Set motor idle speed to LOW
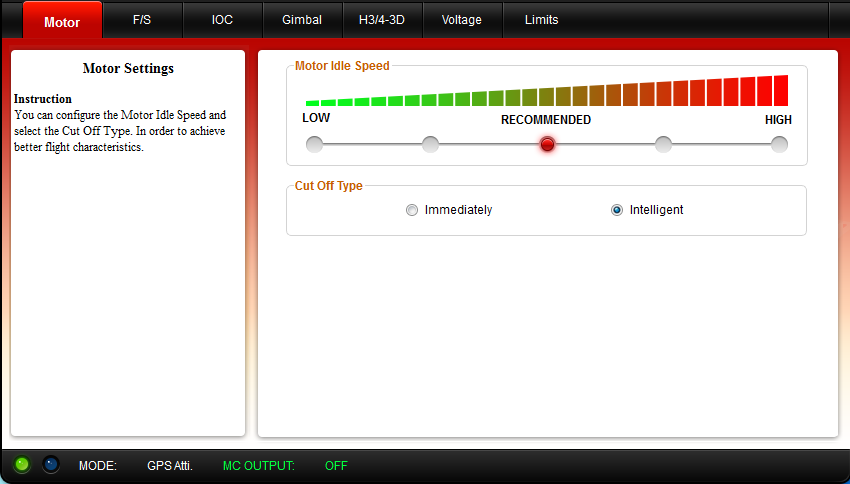This screenshot has width=850, height=484. 315,144
